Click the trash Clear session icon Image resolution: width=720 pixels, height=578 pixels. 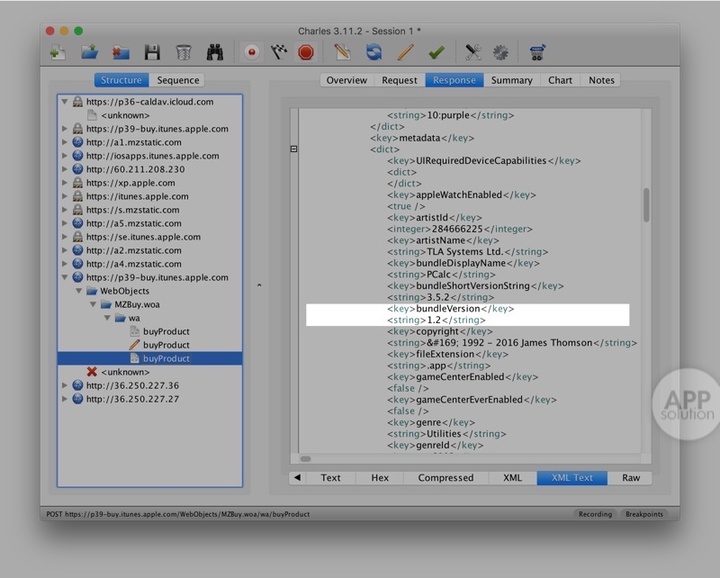click(x=183, y=52)
